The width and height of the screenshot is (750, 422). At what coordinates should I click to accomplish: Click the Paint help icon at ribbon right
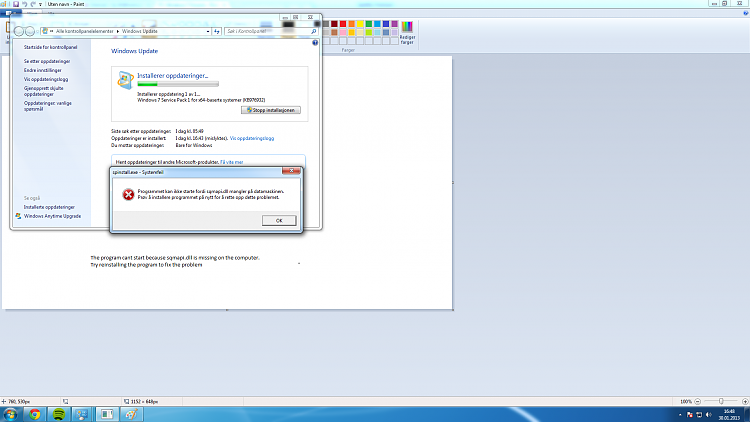pos(746,13)
